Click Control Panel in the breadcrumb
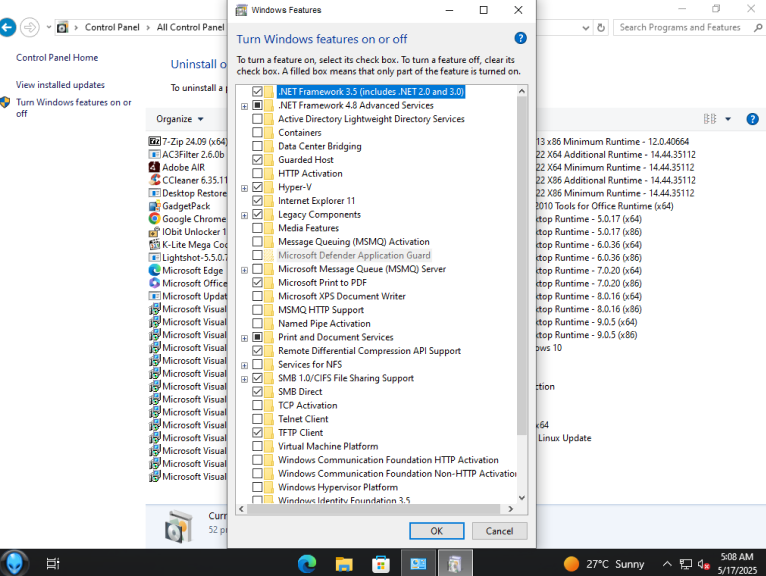Image resolution: width=766 pixels, height=576 pixels. (x=112, y=27)
